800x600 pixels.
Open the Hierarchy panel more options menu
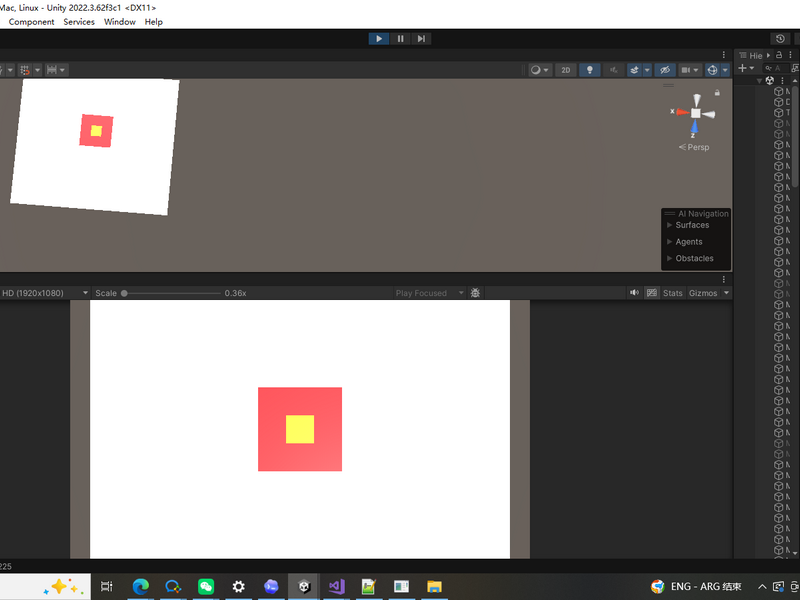pyautogui.click(x=790, y=55)
